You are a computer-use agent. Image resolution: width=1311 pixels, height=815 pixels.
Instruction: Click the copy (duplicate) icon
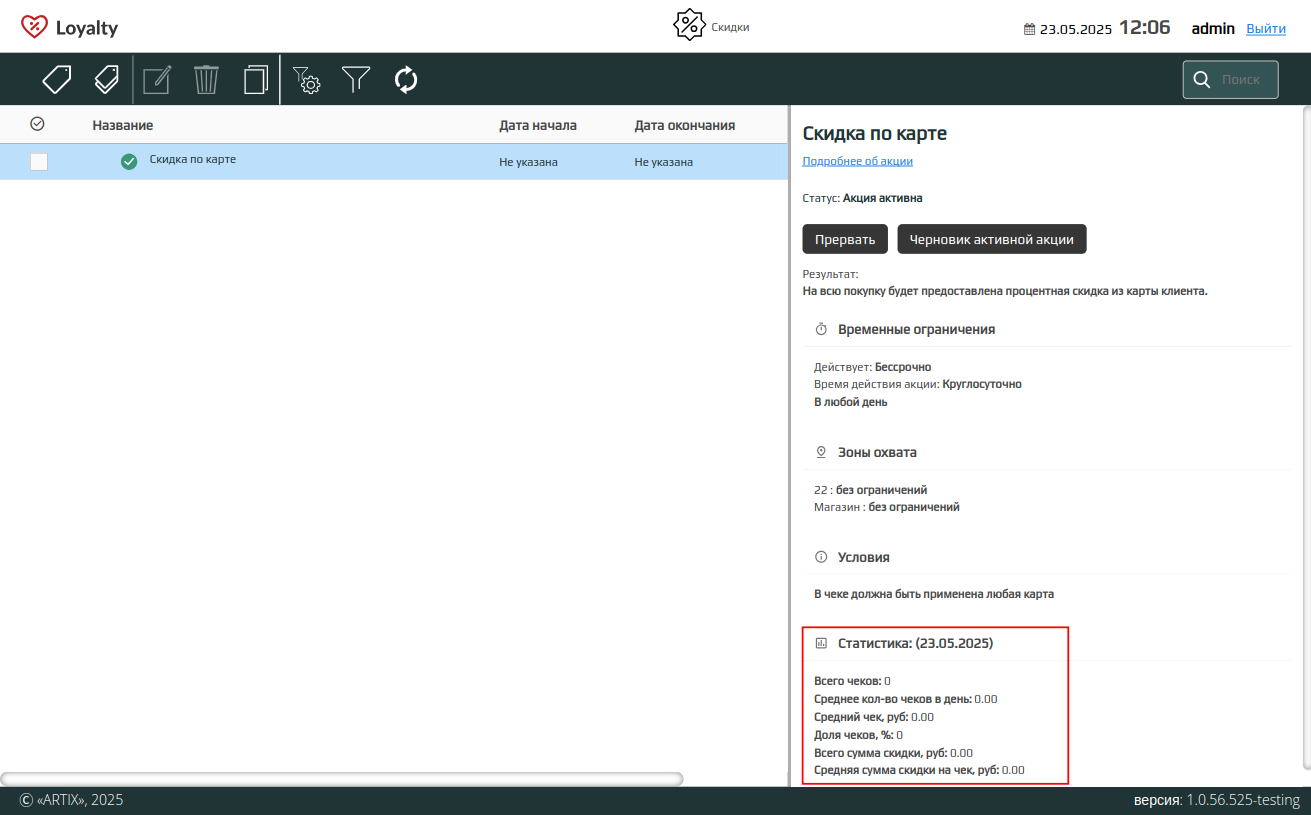pos(256,79)
